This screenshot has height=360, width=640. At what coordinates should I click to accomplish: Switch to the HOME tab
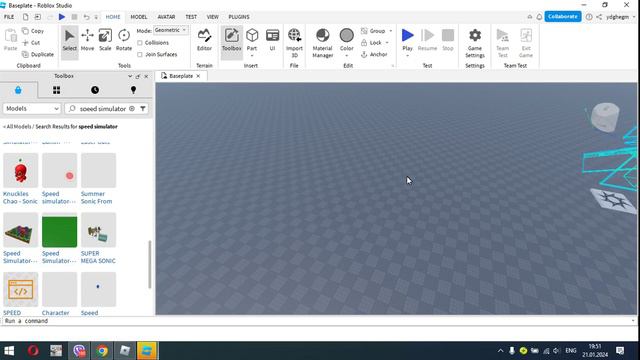click(x=113, y=17)
